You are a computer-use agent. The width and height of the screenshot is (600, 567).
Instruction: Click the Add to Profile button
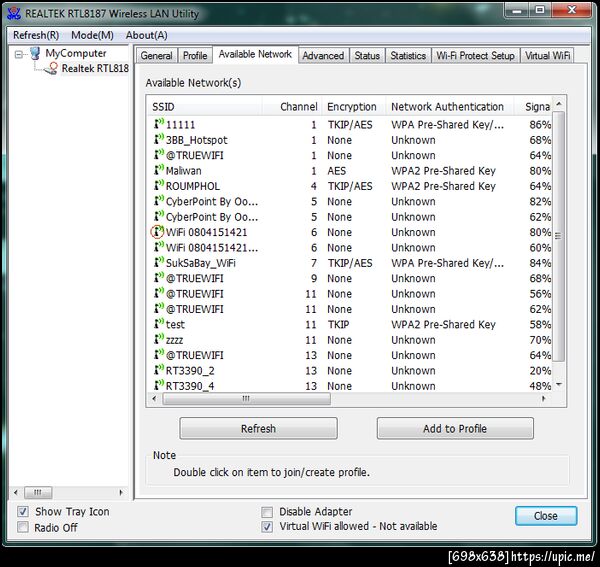pyautogui.click(x=455, y=429)
